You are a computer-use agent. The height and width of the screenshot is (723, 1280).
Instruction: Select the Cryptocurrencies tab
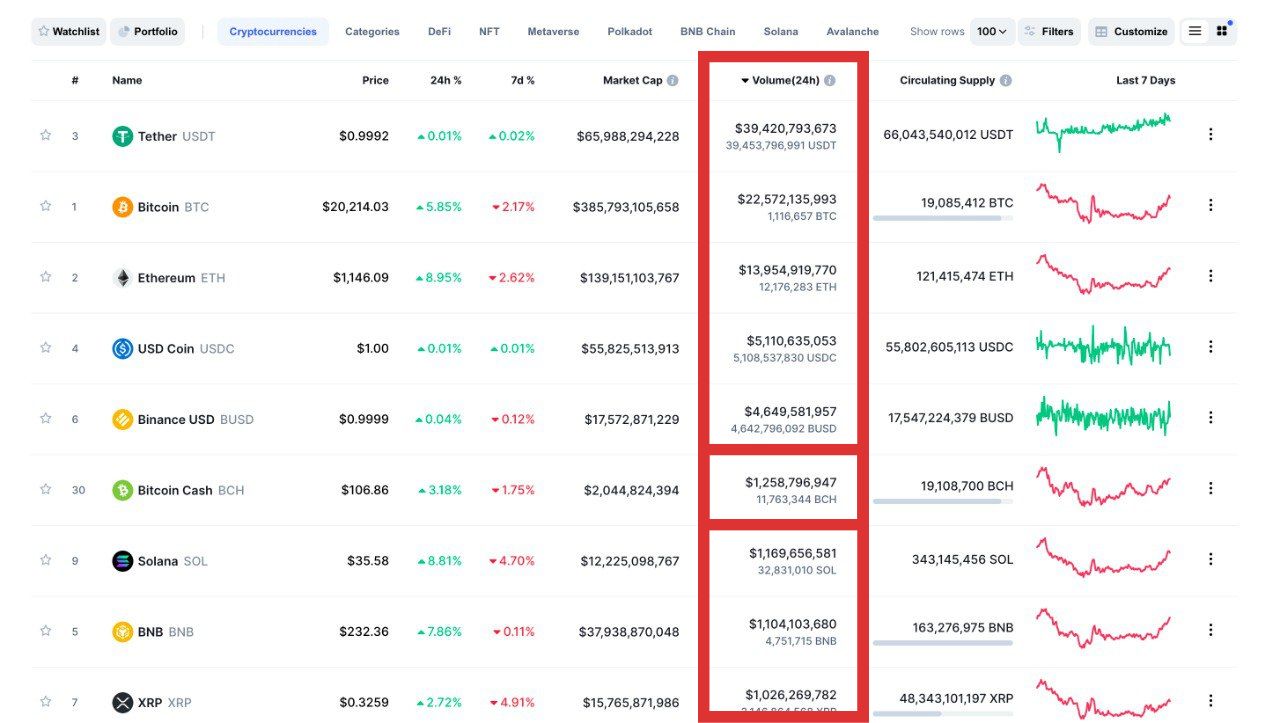[x=273, y=31]
